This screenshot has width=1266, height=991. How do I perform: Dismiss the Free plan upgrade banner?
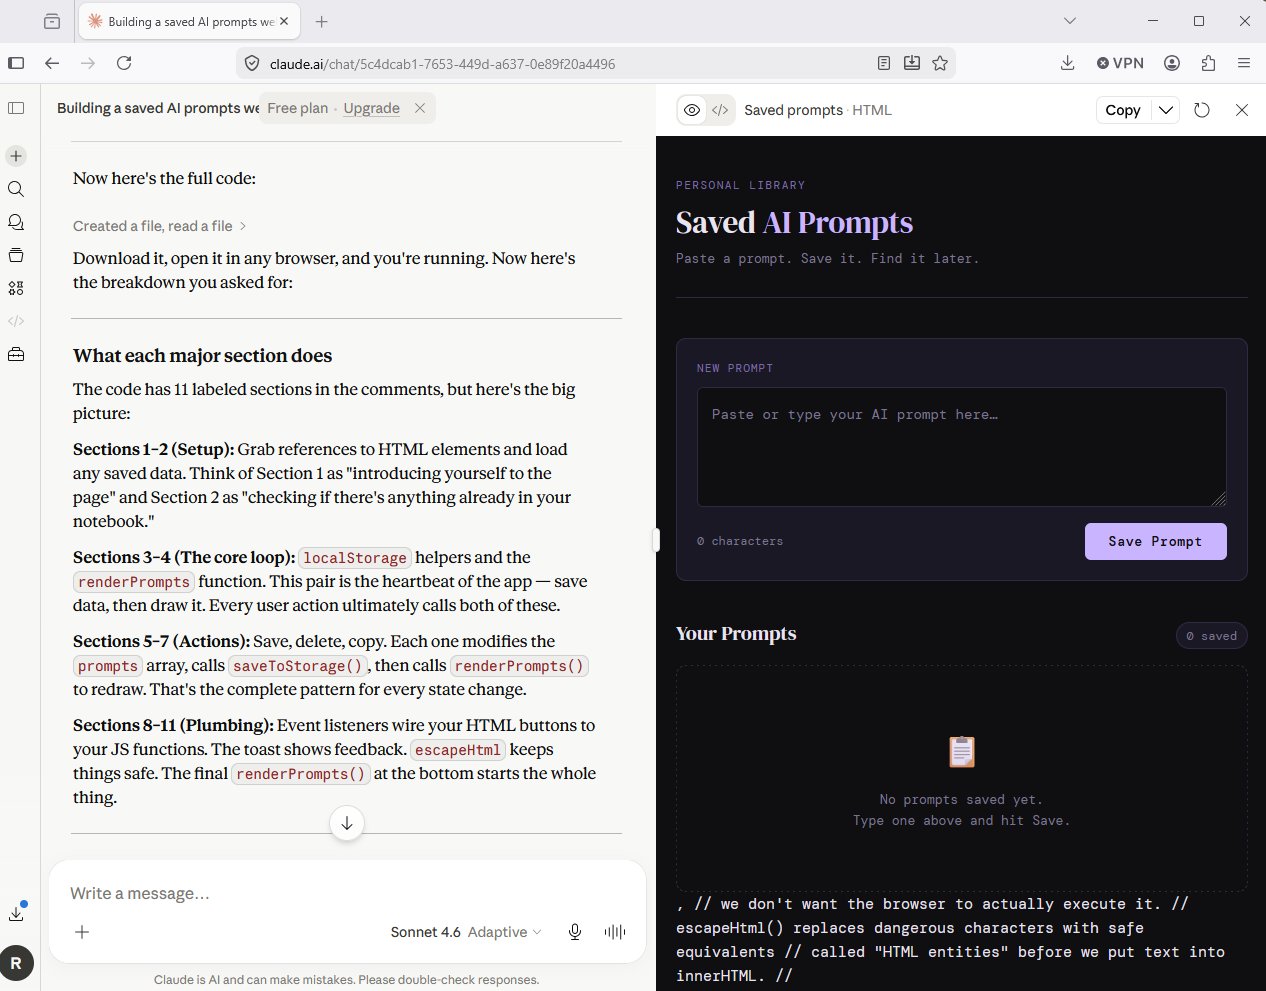[420, 108]
